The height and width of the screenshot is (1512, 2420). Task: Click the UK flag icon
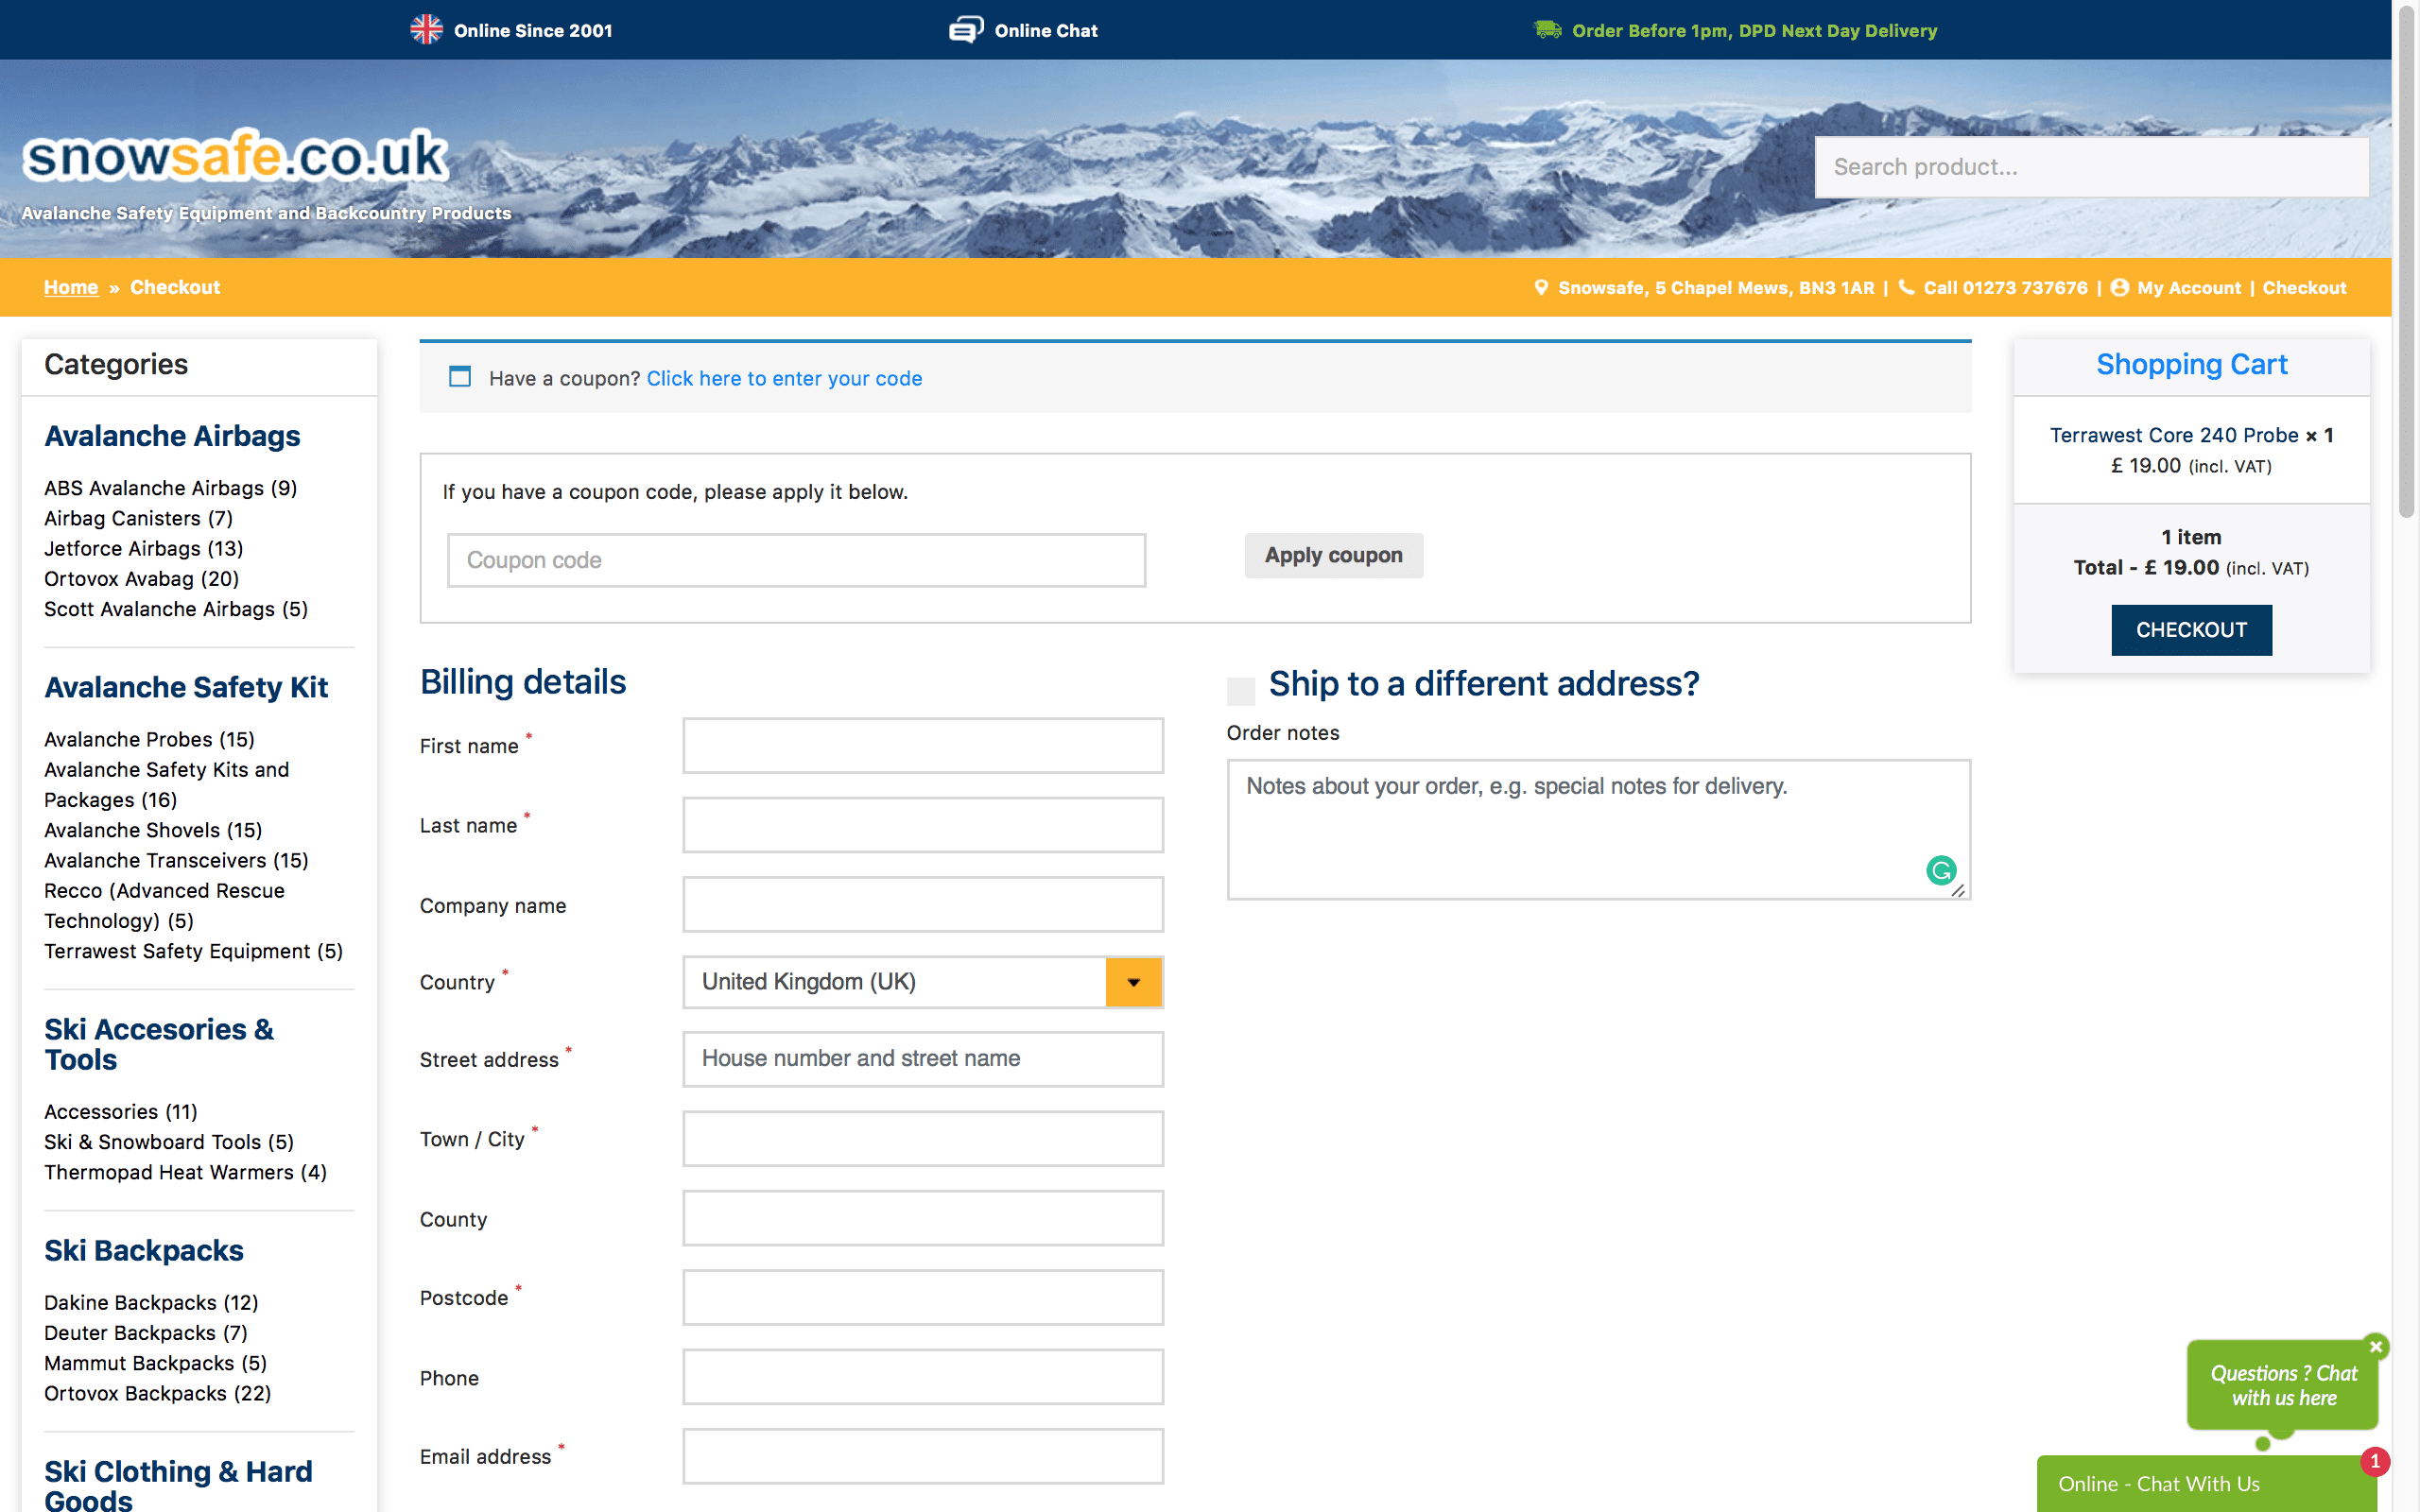point(426,30)
